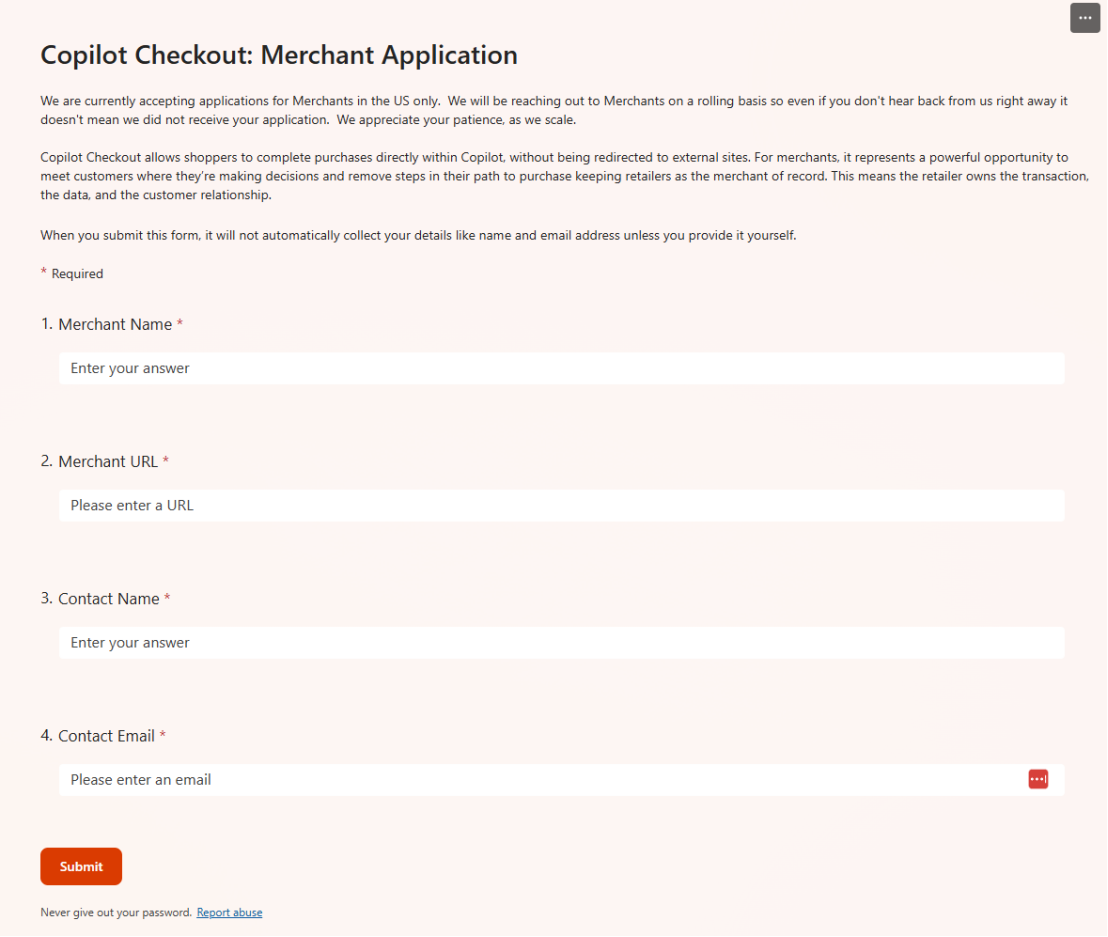Click the paragraph describing Copilot Checkout purchases
Screen dimensions: 1108x937
coord(564,176)
